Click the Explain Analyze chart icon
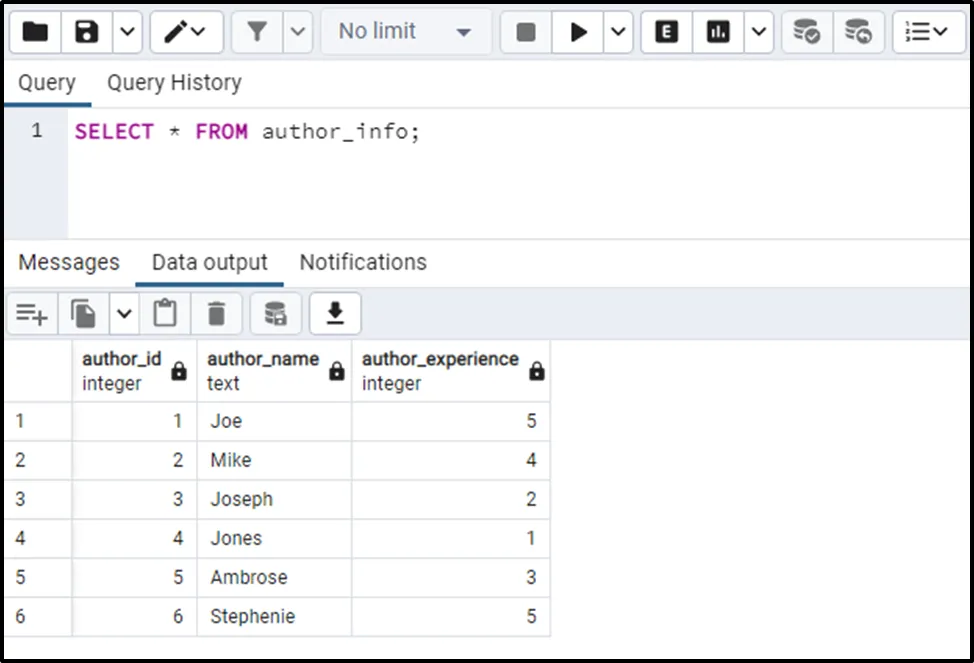The height and width of the screenshot is (663, 974). click(x=717, y=32)
